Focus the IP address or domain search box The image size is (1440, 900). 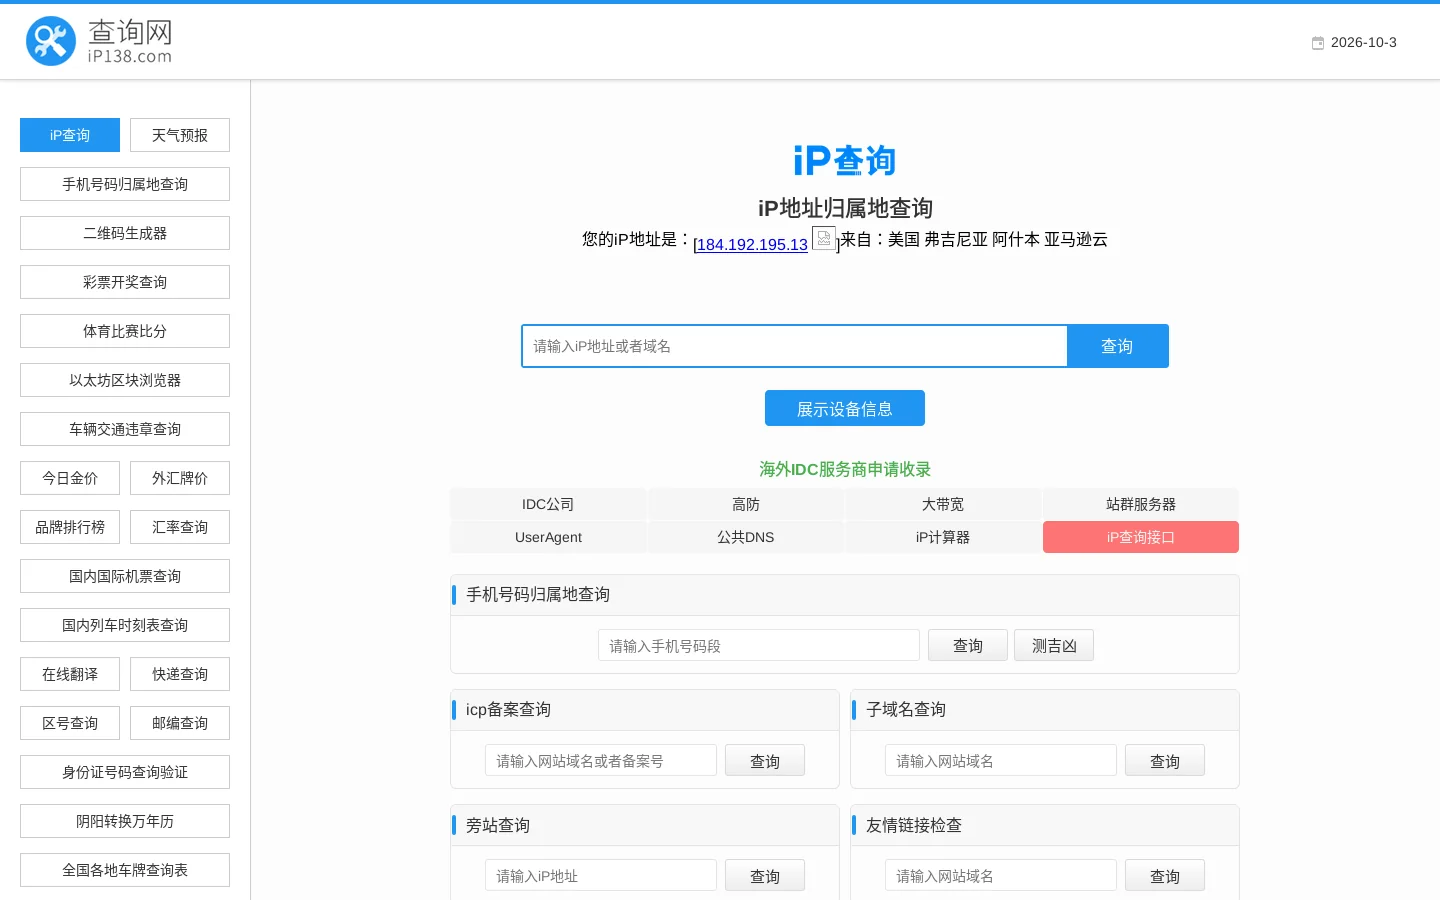[x=795, y=346]
